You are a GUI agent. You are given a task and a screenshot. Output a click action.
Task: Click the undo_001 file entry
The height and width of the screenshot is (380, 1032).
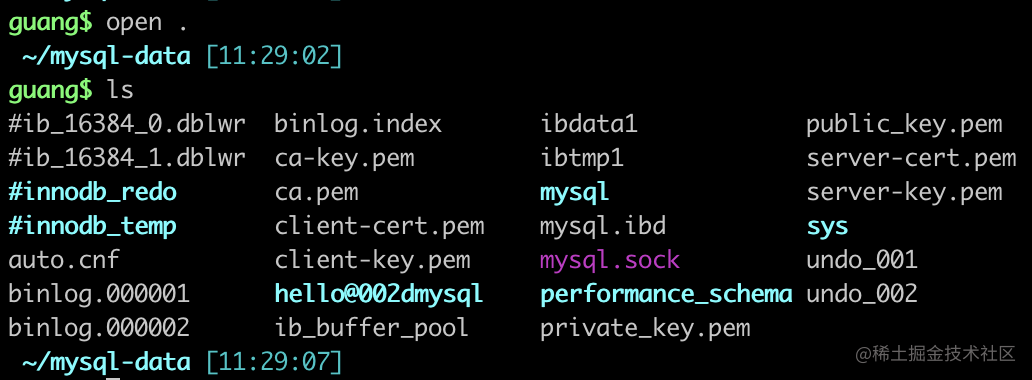click(x=862, y=261)
